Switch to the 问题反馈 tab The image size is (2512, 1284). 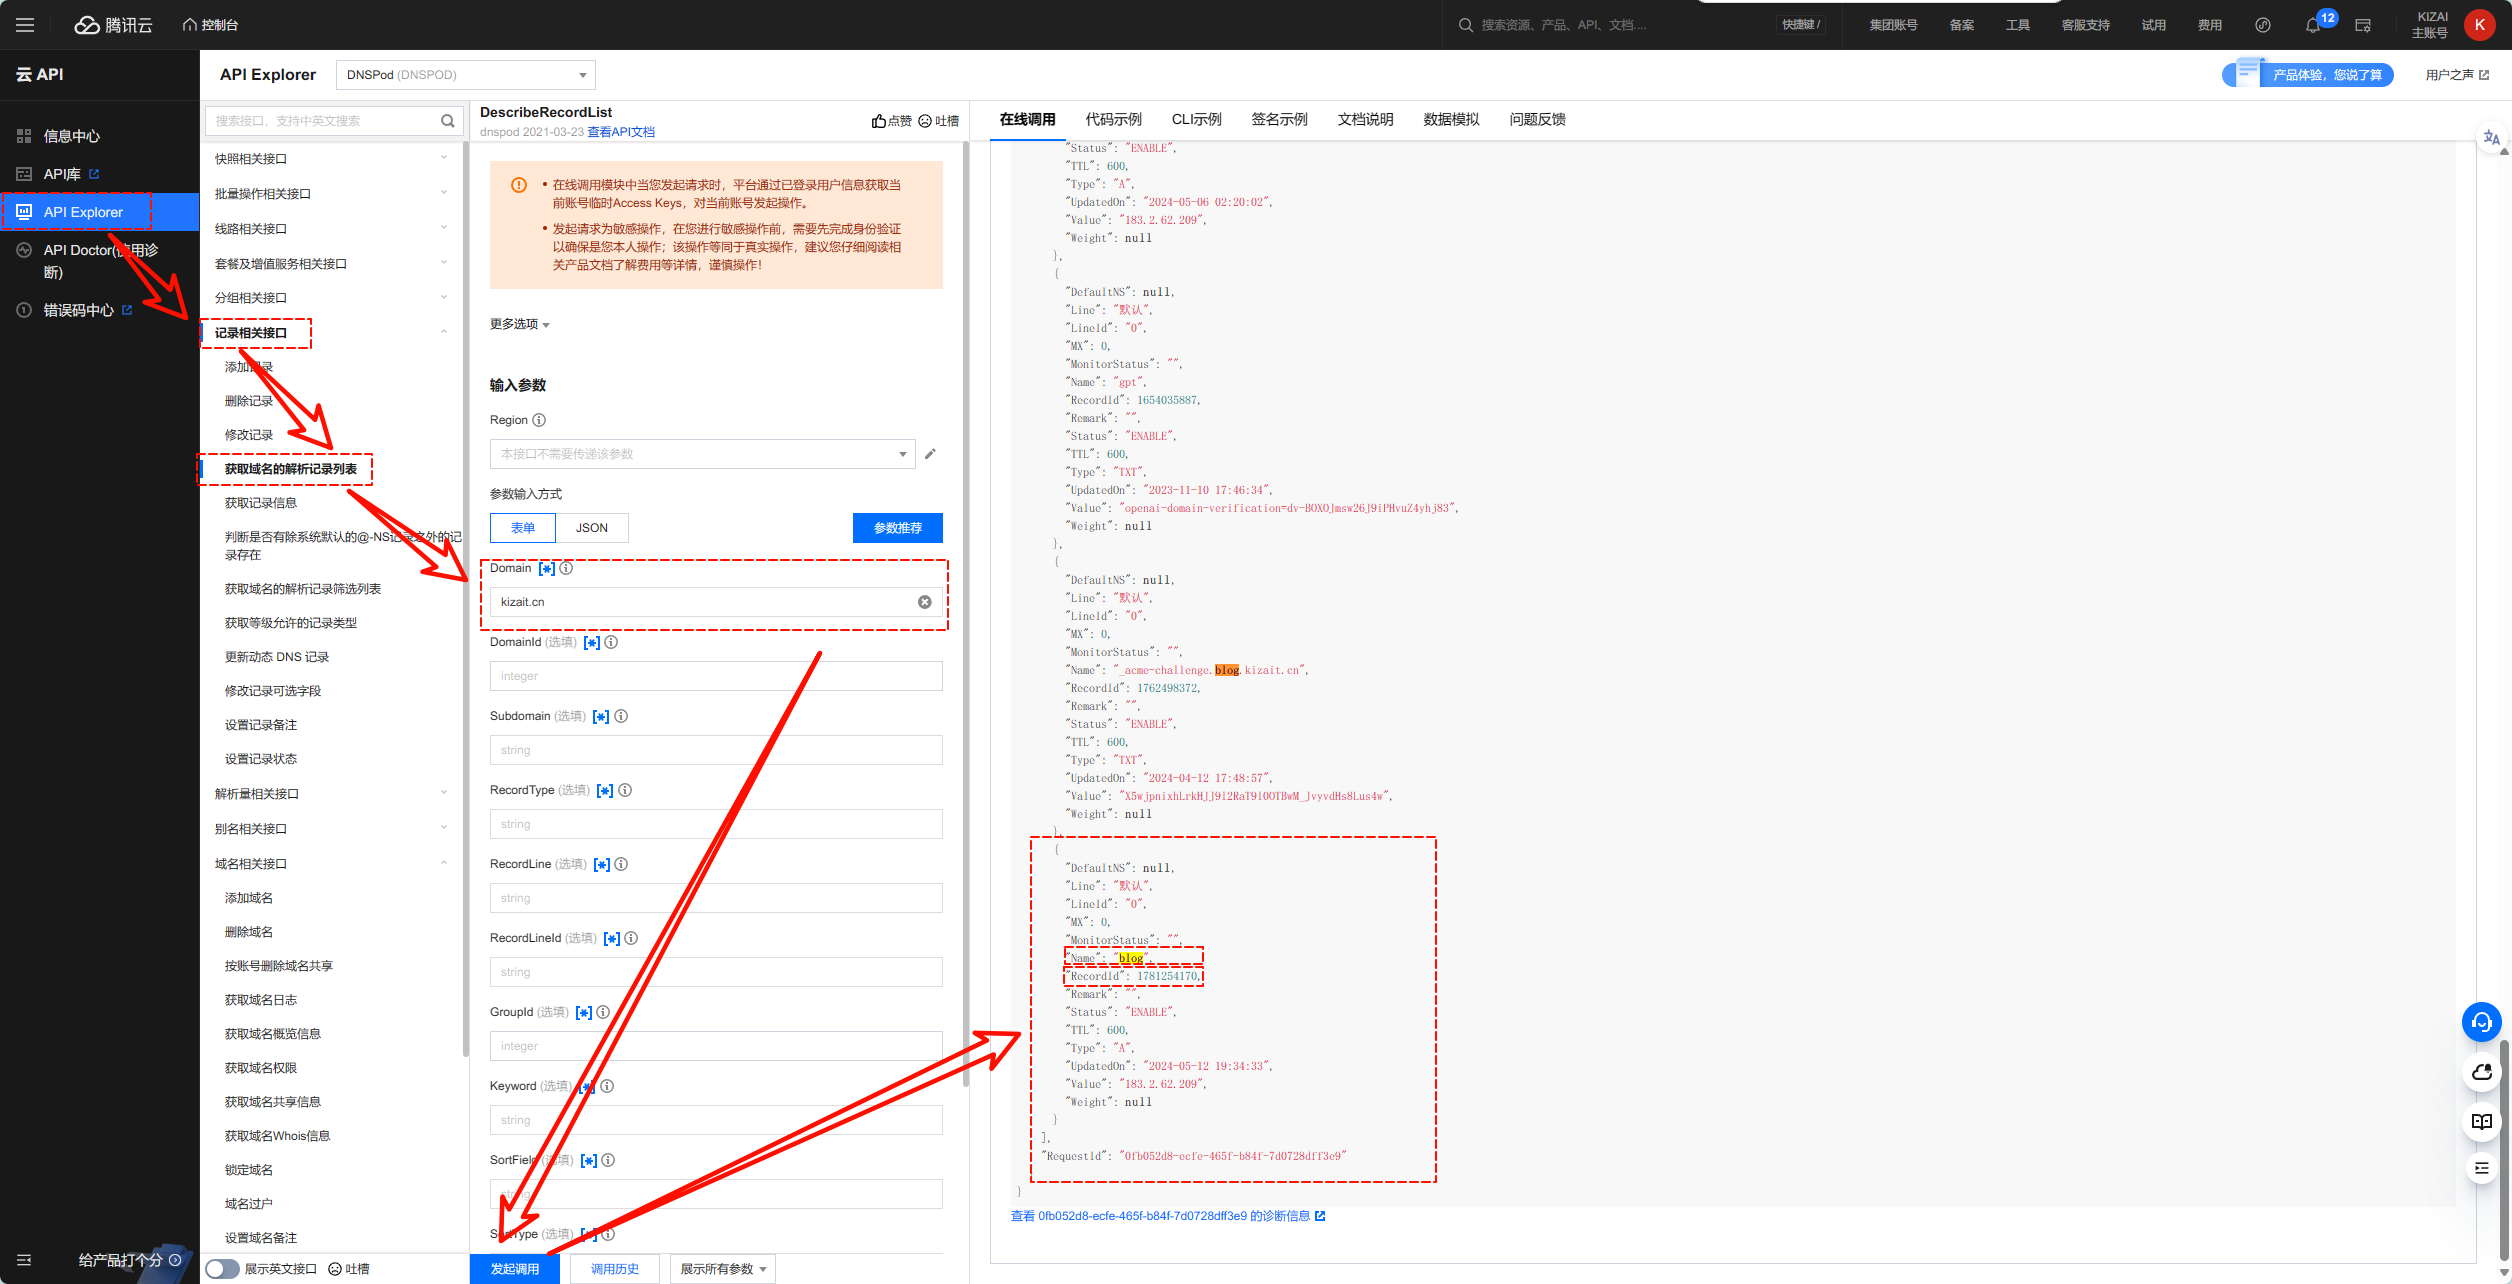point(1537,119)
